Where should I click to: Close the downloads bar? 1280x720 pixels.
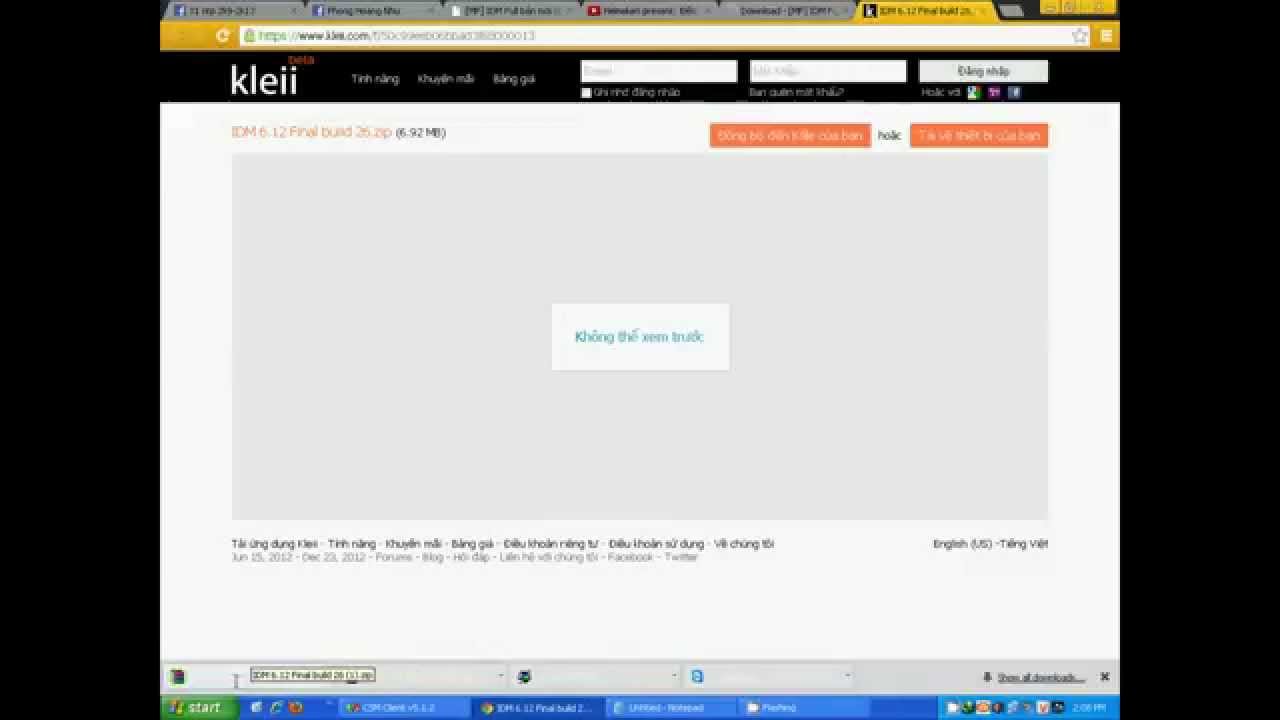(1105, 677)
